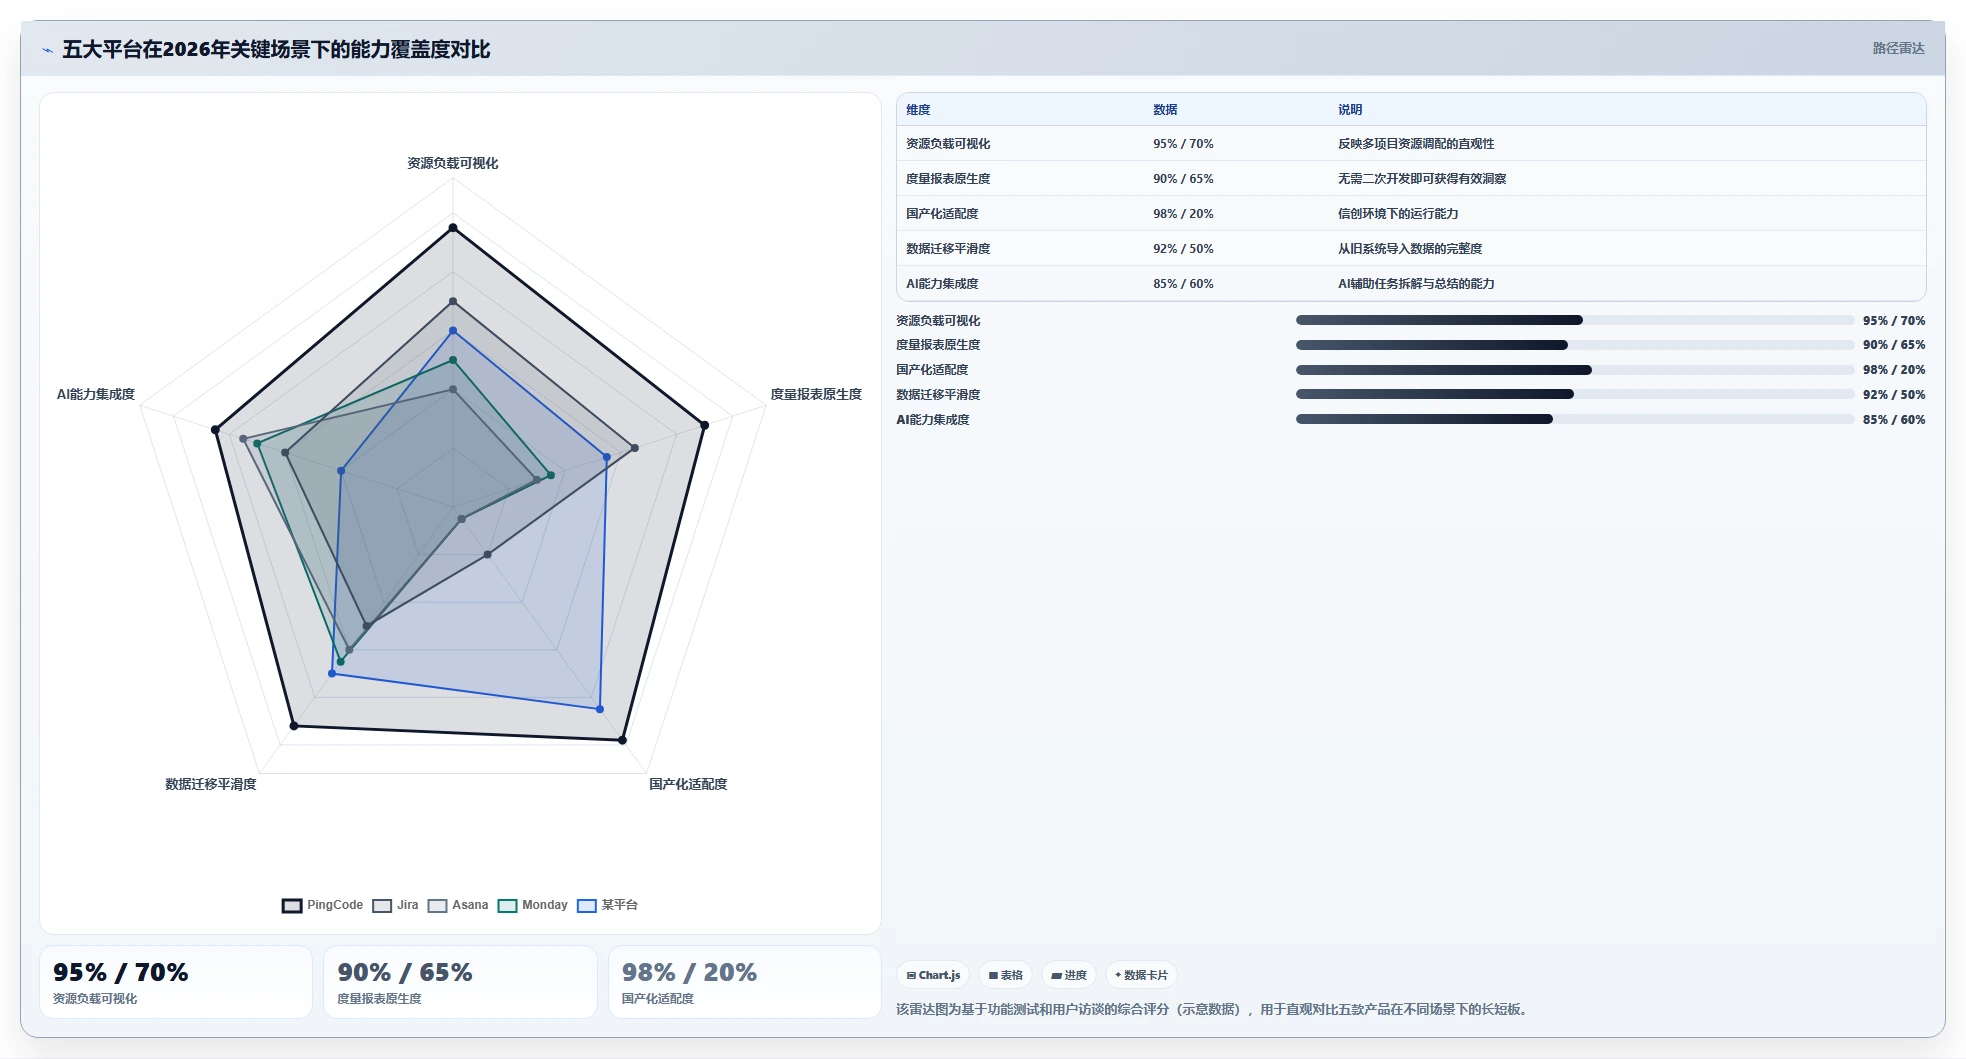Click the chart title heading
This screenshot has width=1966, height=1059.
pyautogui.click(x=276, y=49)
